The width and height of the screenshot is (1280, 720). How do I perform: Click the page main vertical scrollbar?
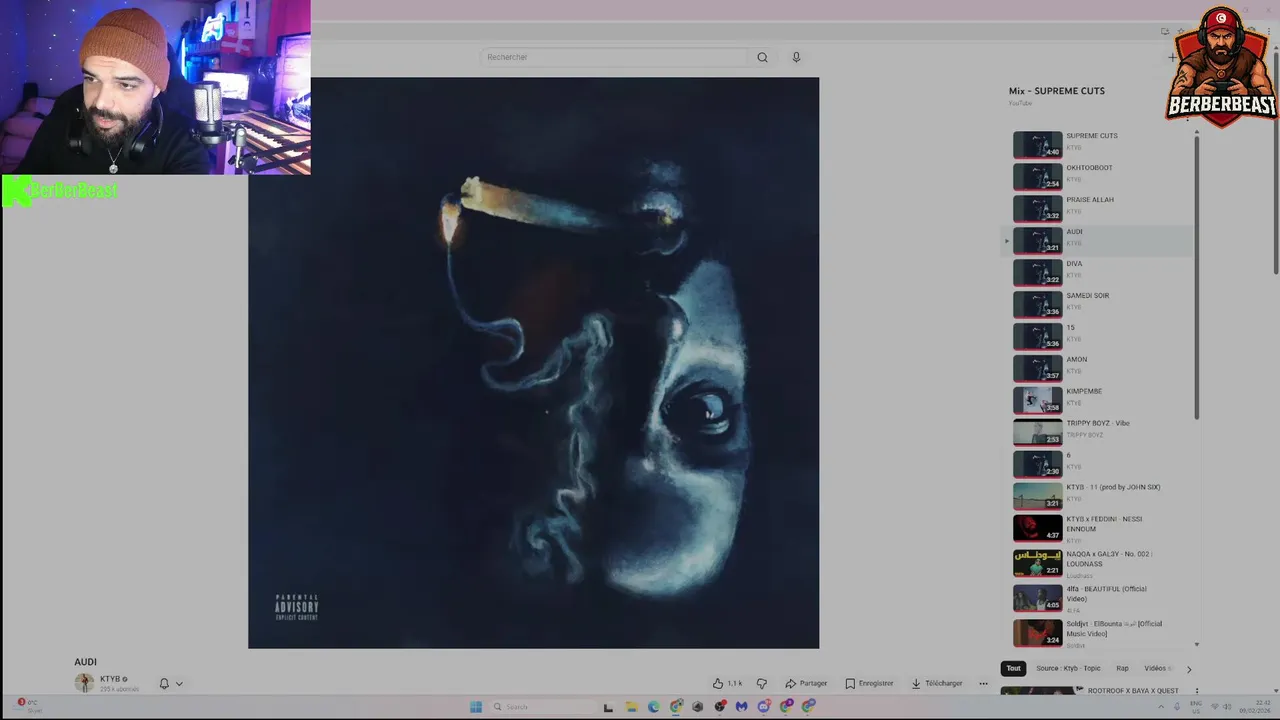[x=1276, y=165]
